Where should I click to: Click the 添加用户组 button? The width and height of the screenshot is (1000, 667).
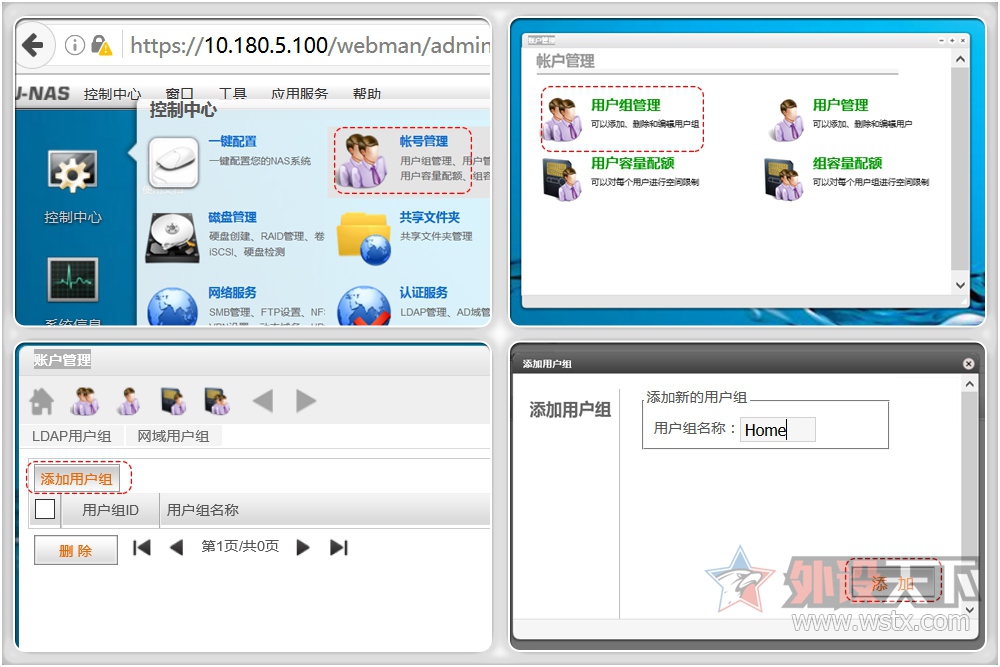[x=77, y=479]
